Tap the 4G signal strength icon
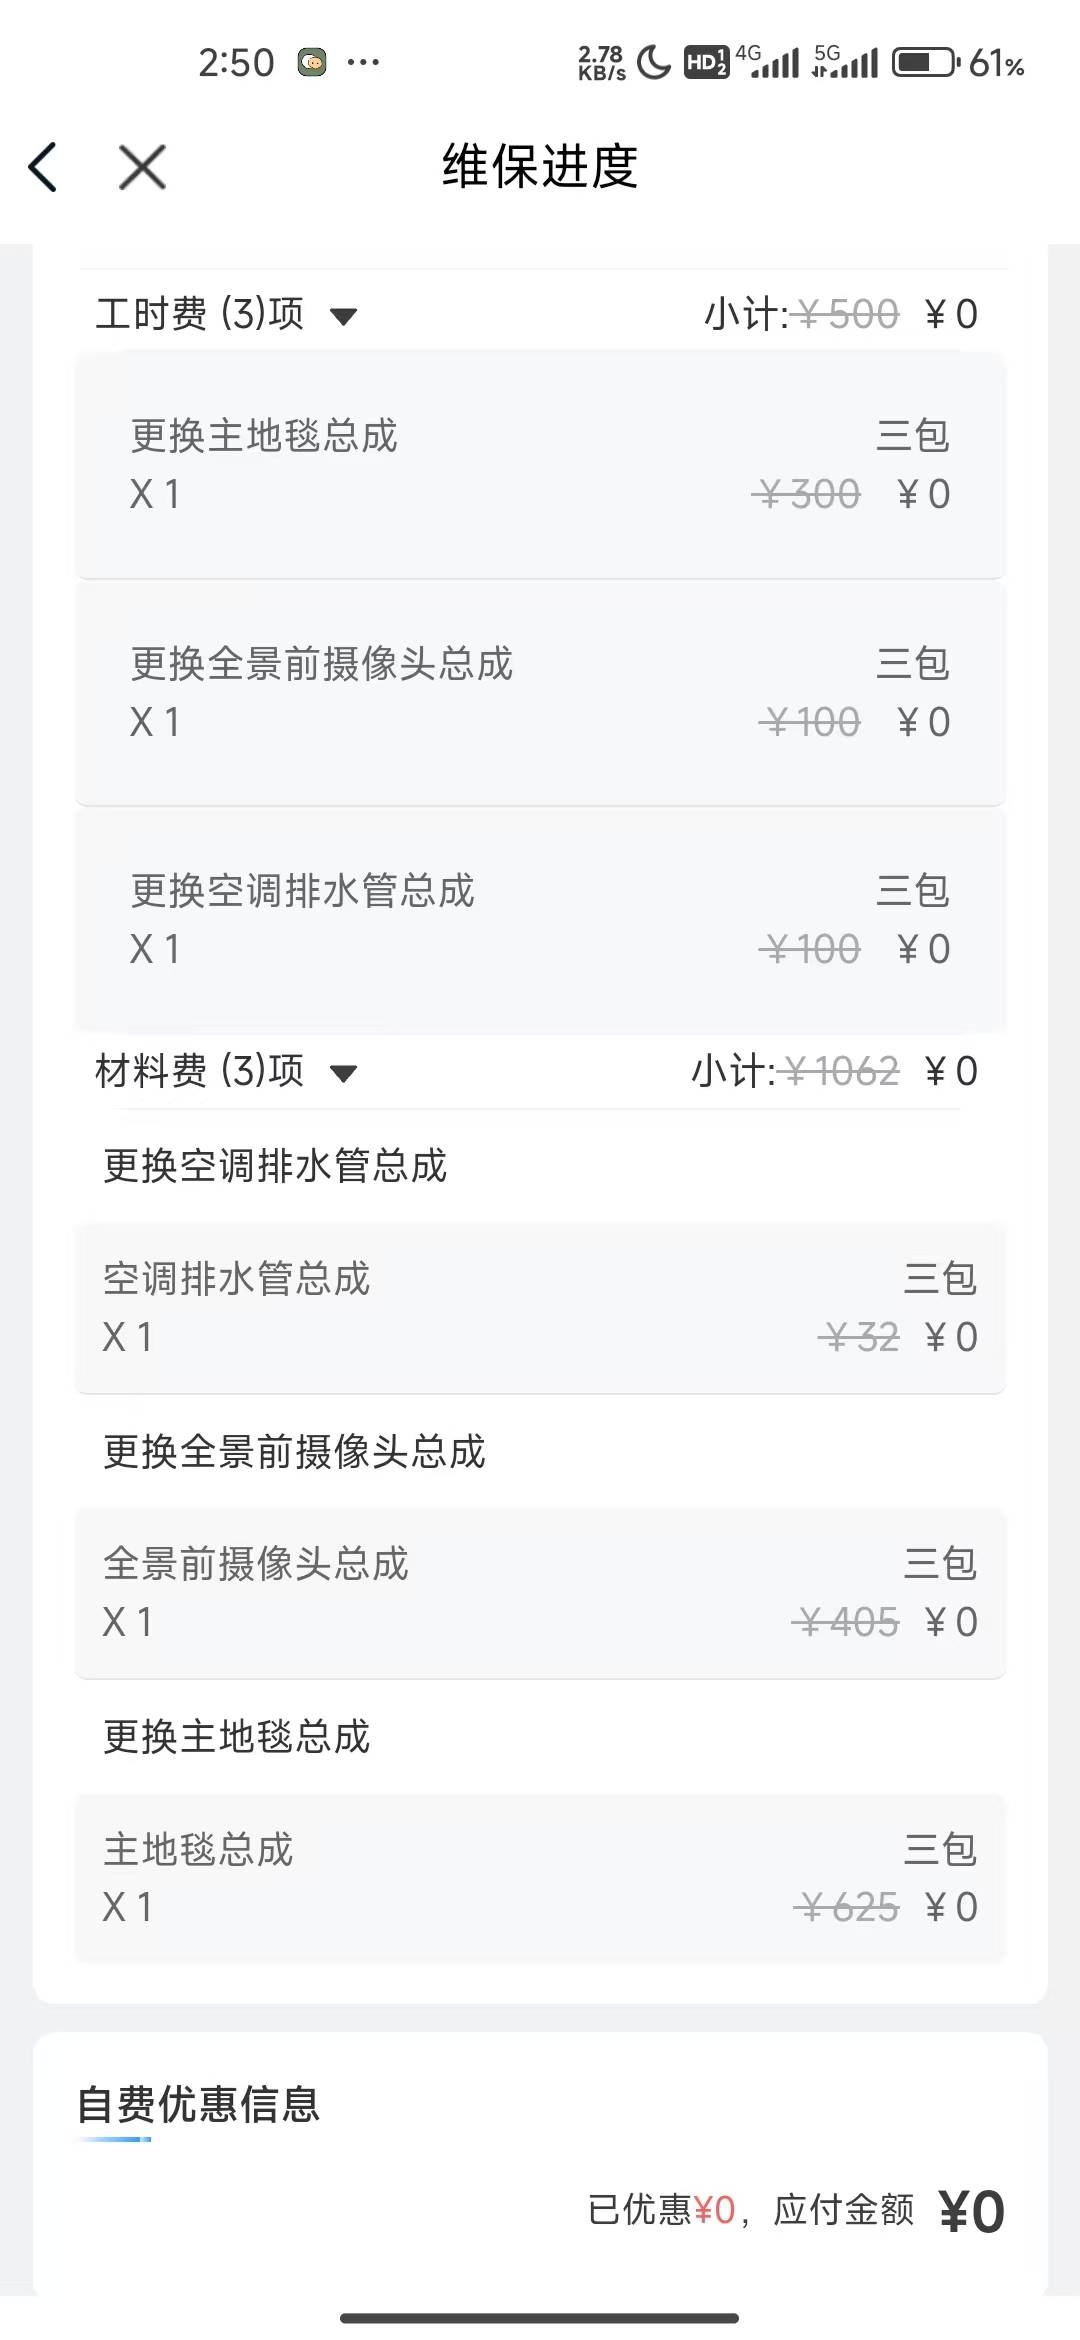 pos(768,63)
